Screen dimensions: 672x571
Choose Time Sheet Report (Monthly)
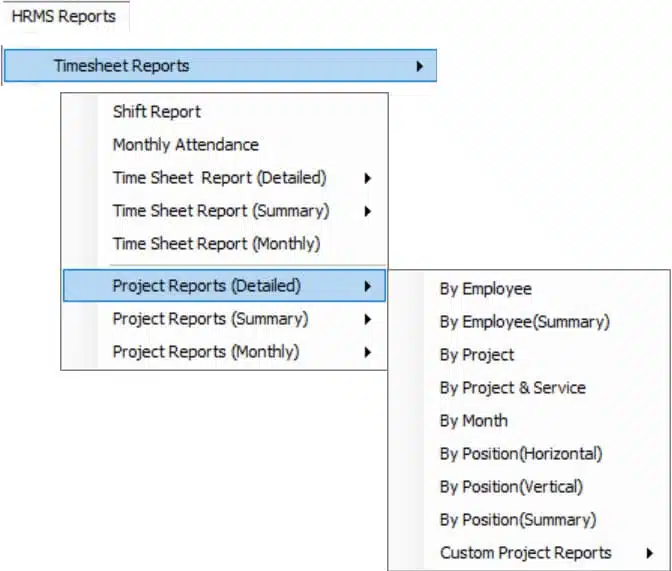(224, 244)
